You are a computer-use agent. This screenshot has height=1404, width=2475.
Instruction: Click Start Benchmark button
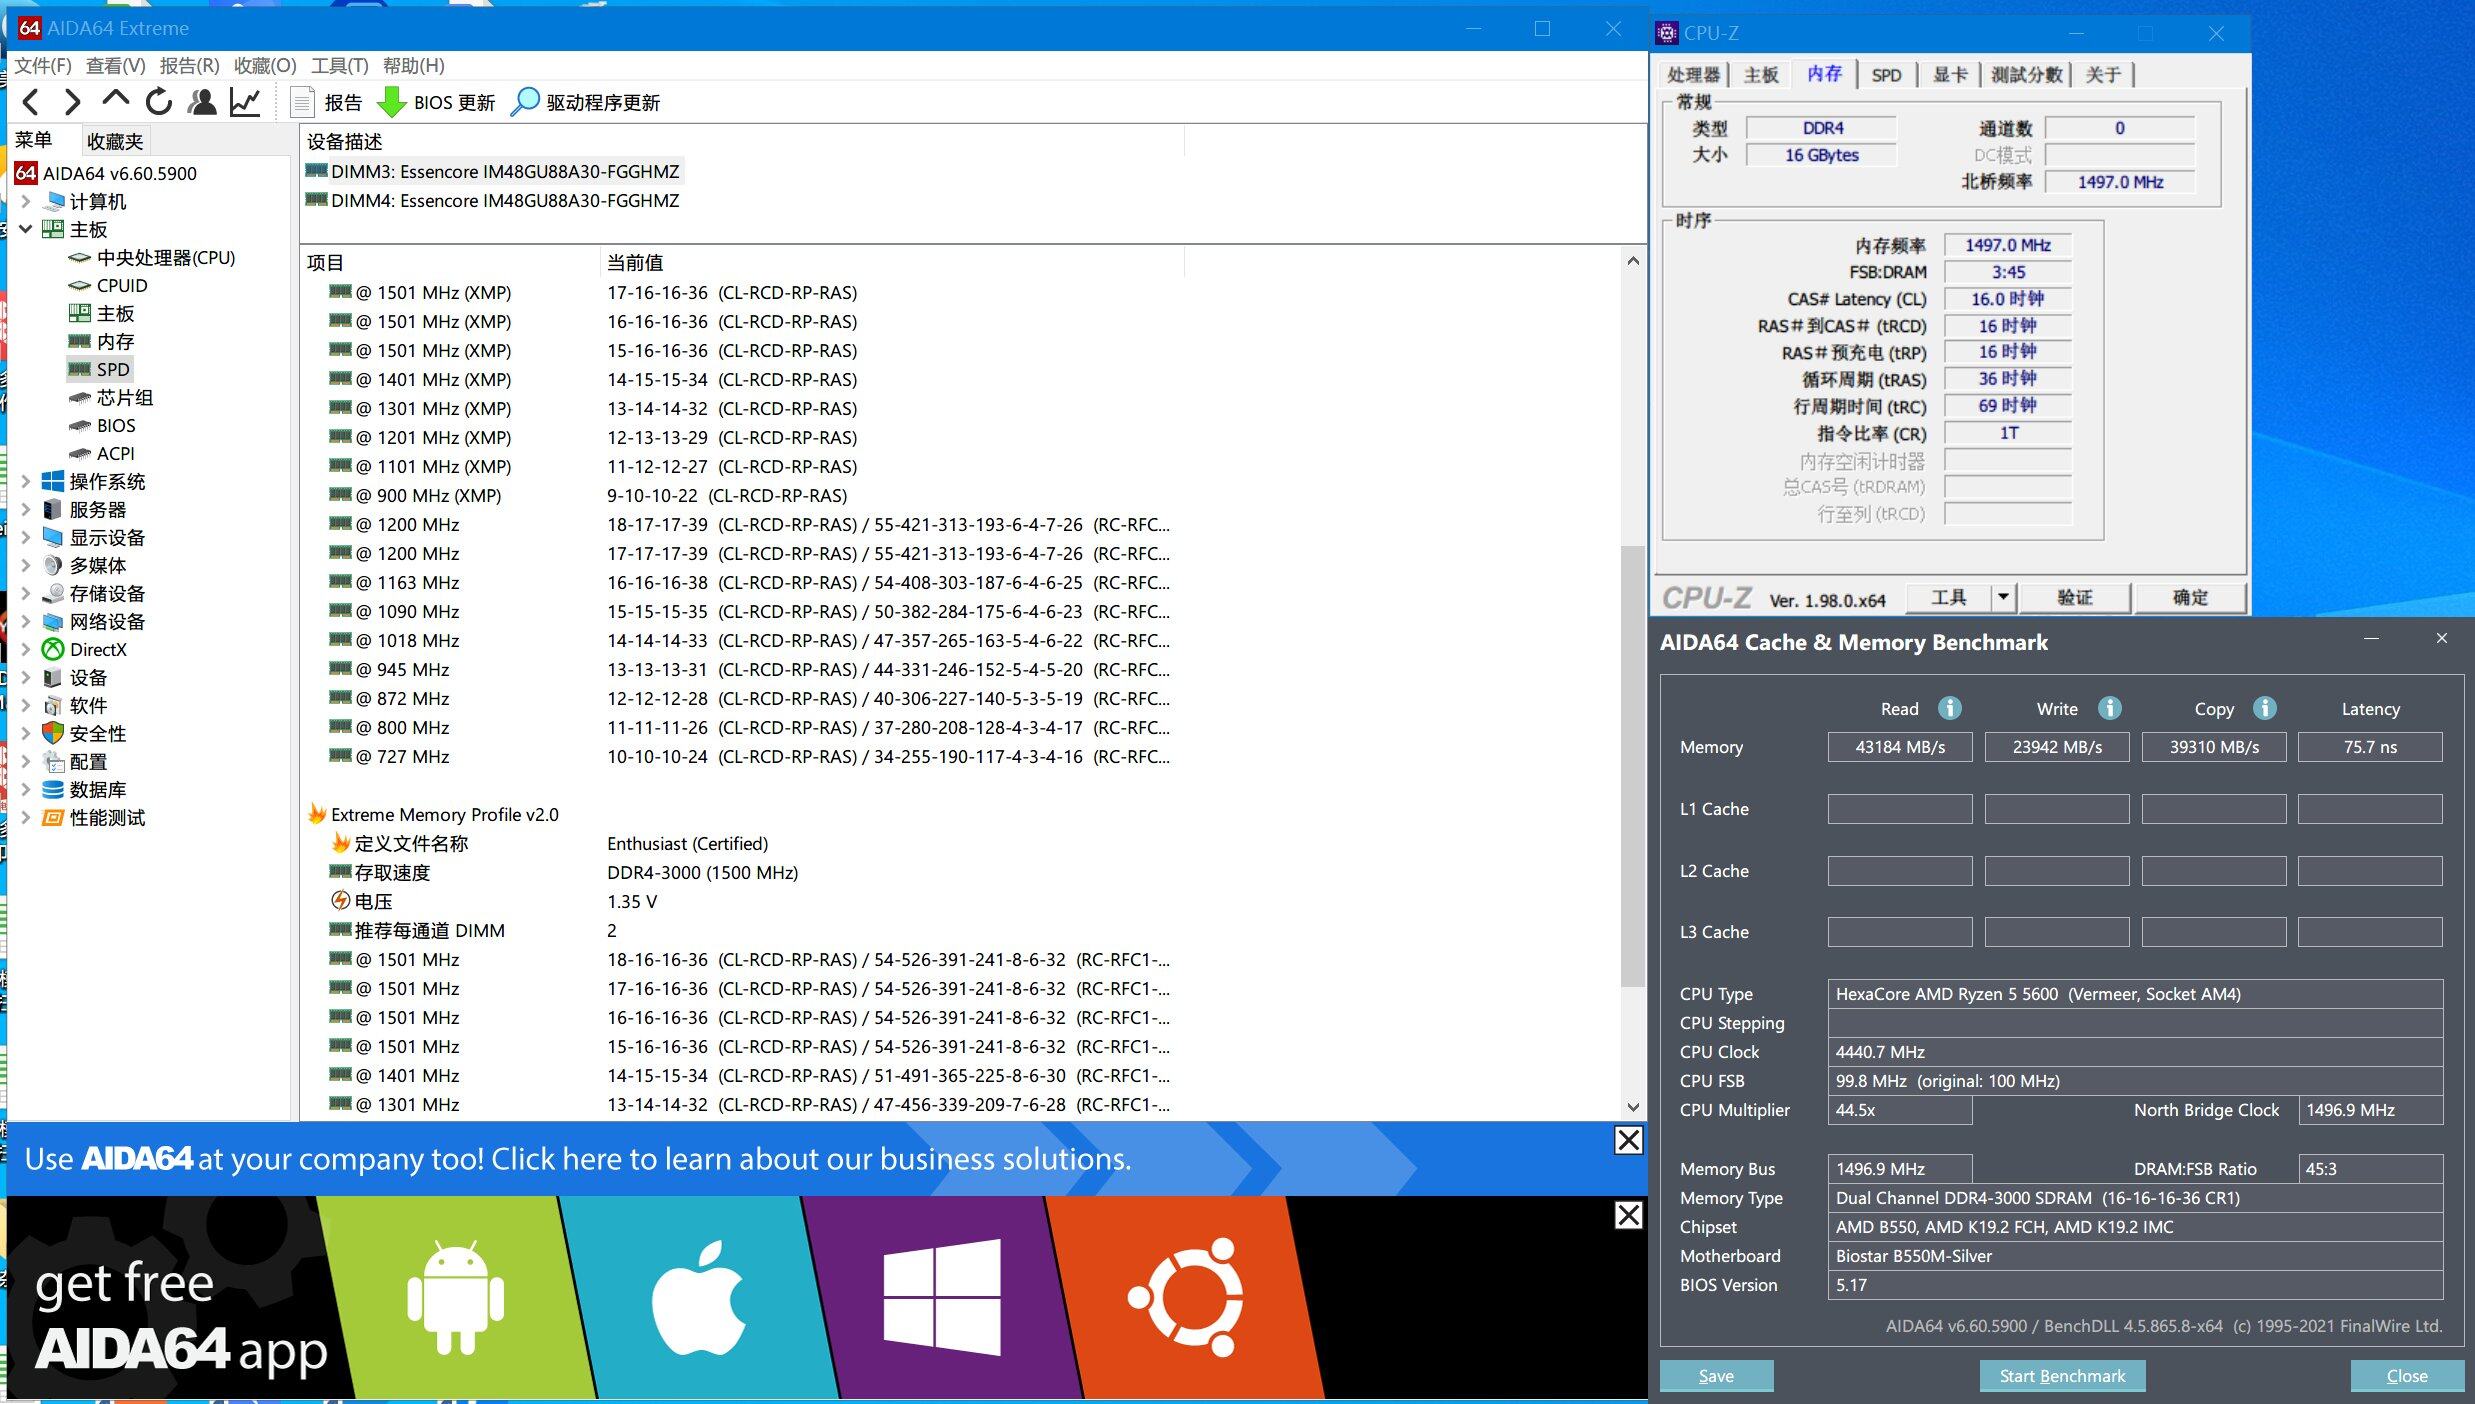[x=2062, y=1376]
